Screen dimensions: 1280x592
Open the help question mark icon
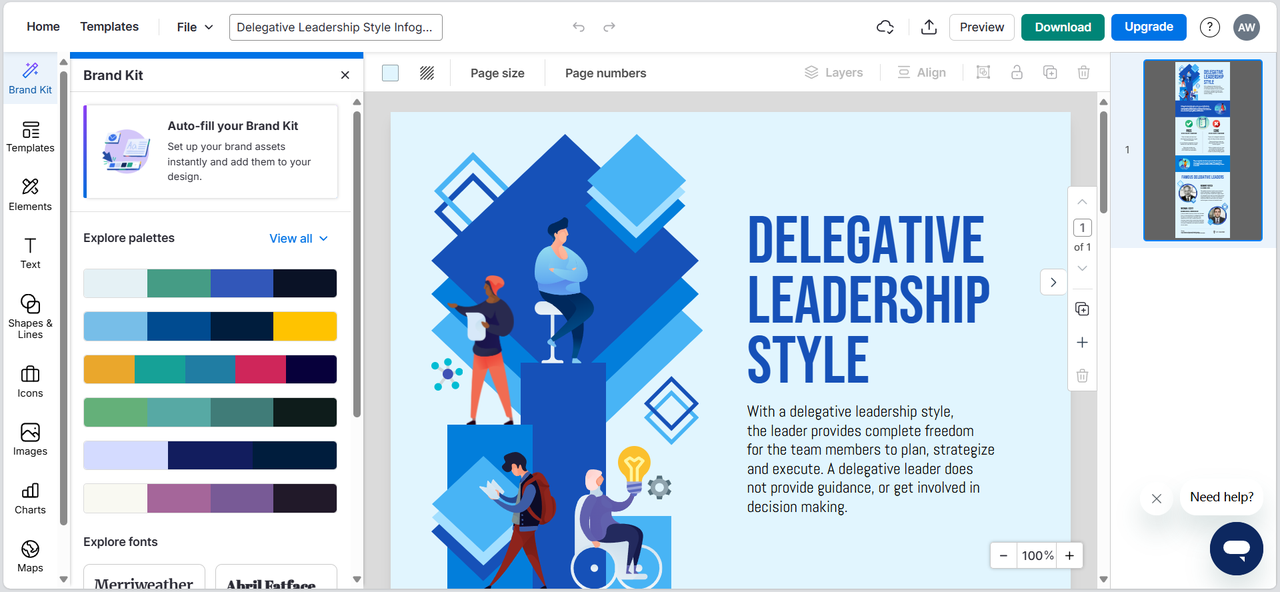1210,27
